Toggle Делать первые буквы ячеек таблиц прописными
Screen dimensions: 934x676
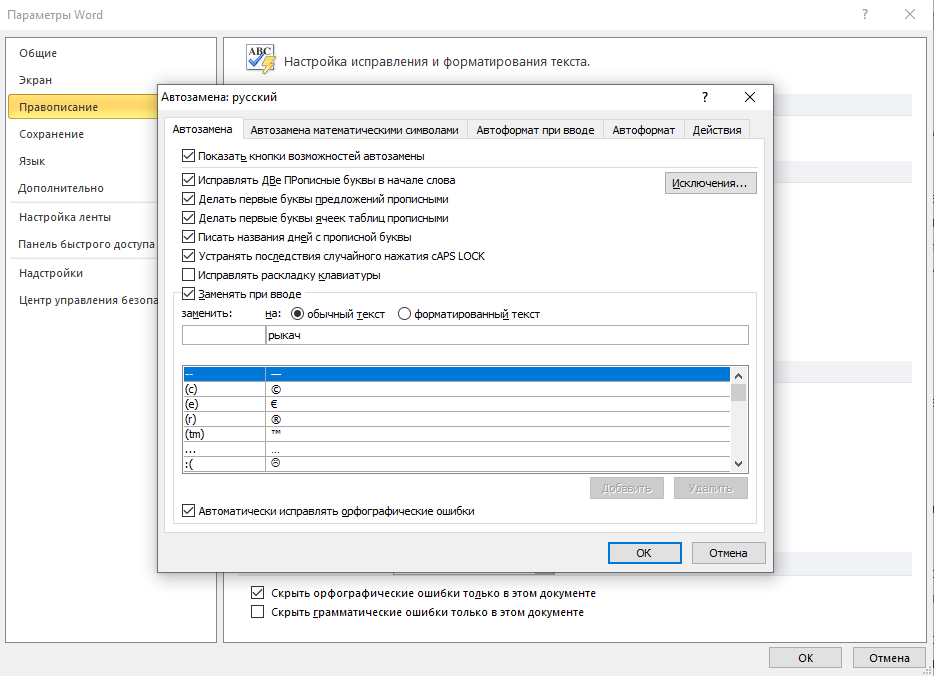[x=188, y=218]
